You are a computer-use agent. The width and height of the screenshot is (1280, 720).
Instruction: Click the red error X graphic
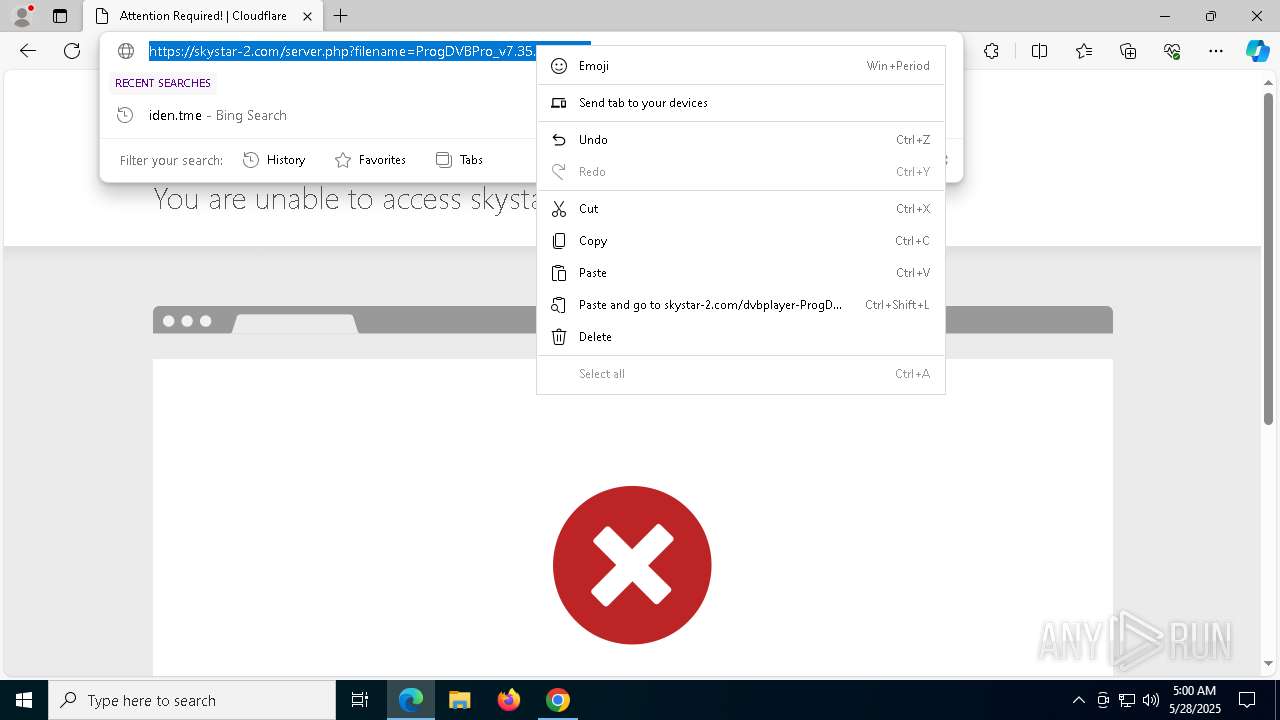pos(632,565)
